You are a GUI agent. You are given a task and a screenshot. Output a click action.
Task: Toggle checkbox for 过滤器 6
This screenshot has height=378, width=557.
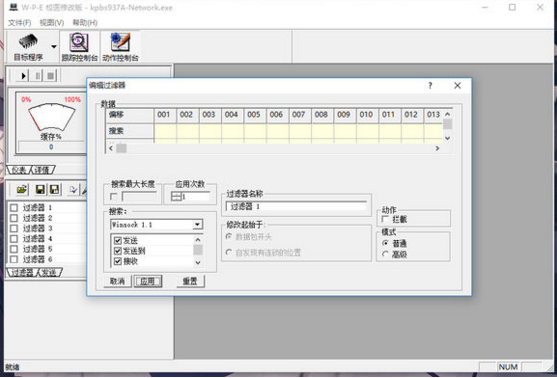(14, 259)
